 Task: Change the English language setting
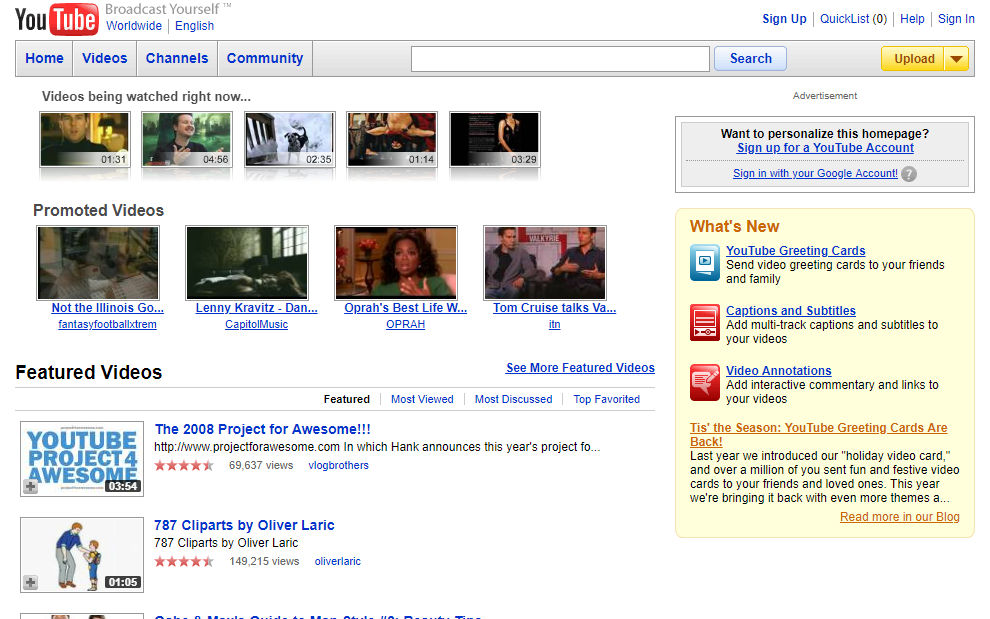point(194,26)
